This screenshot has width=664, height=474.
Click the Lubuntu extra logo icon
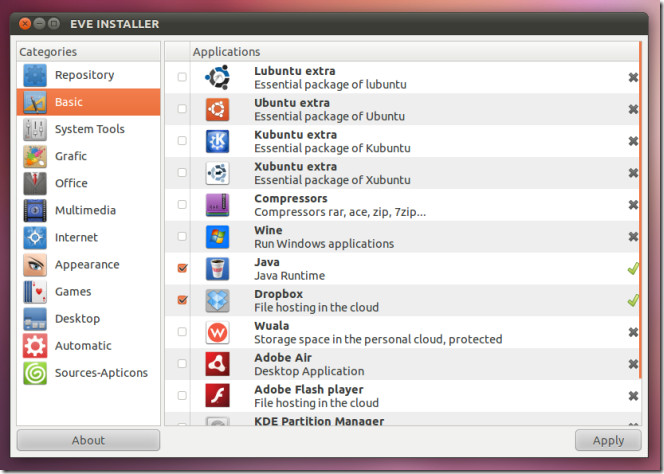pyautogui.click(x=217, y=77)
